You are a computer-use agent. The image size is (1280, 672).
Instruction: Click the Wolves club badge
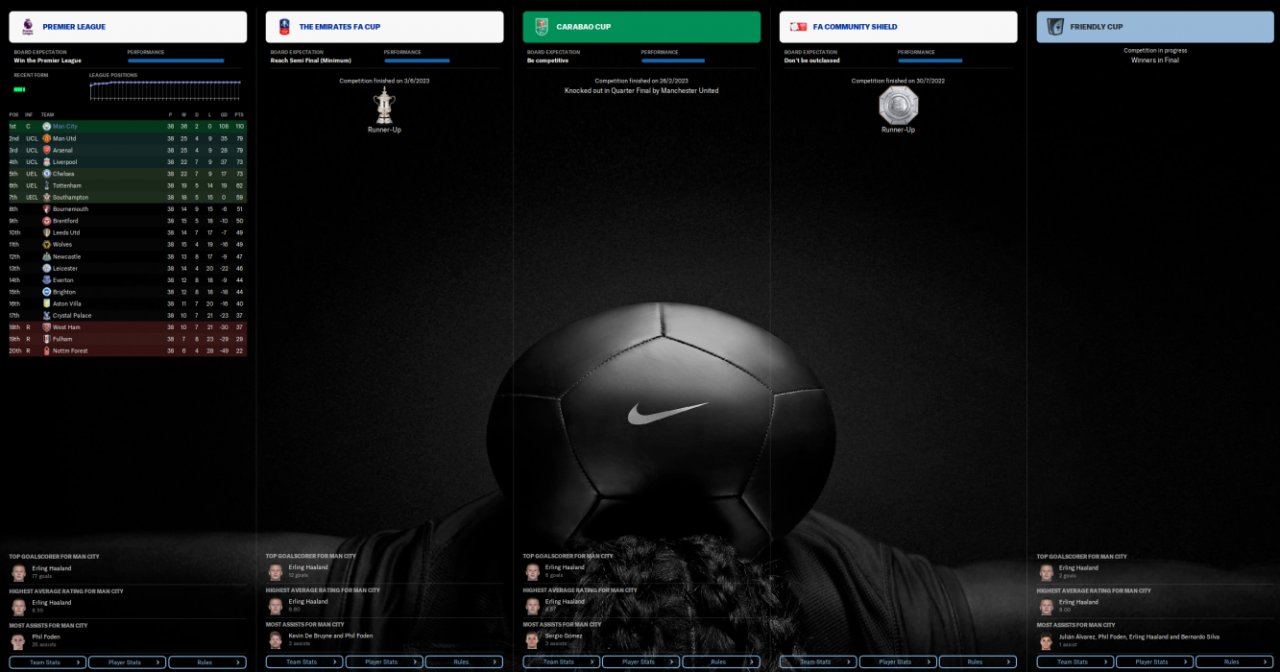(47, 244)
